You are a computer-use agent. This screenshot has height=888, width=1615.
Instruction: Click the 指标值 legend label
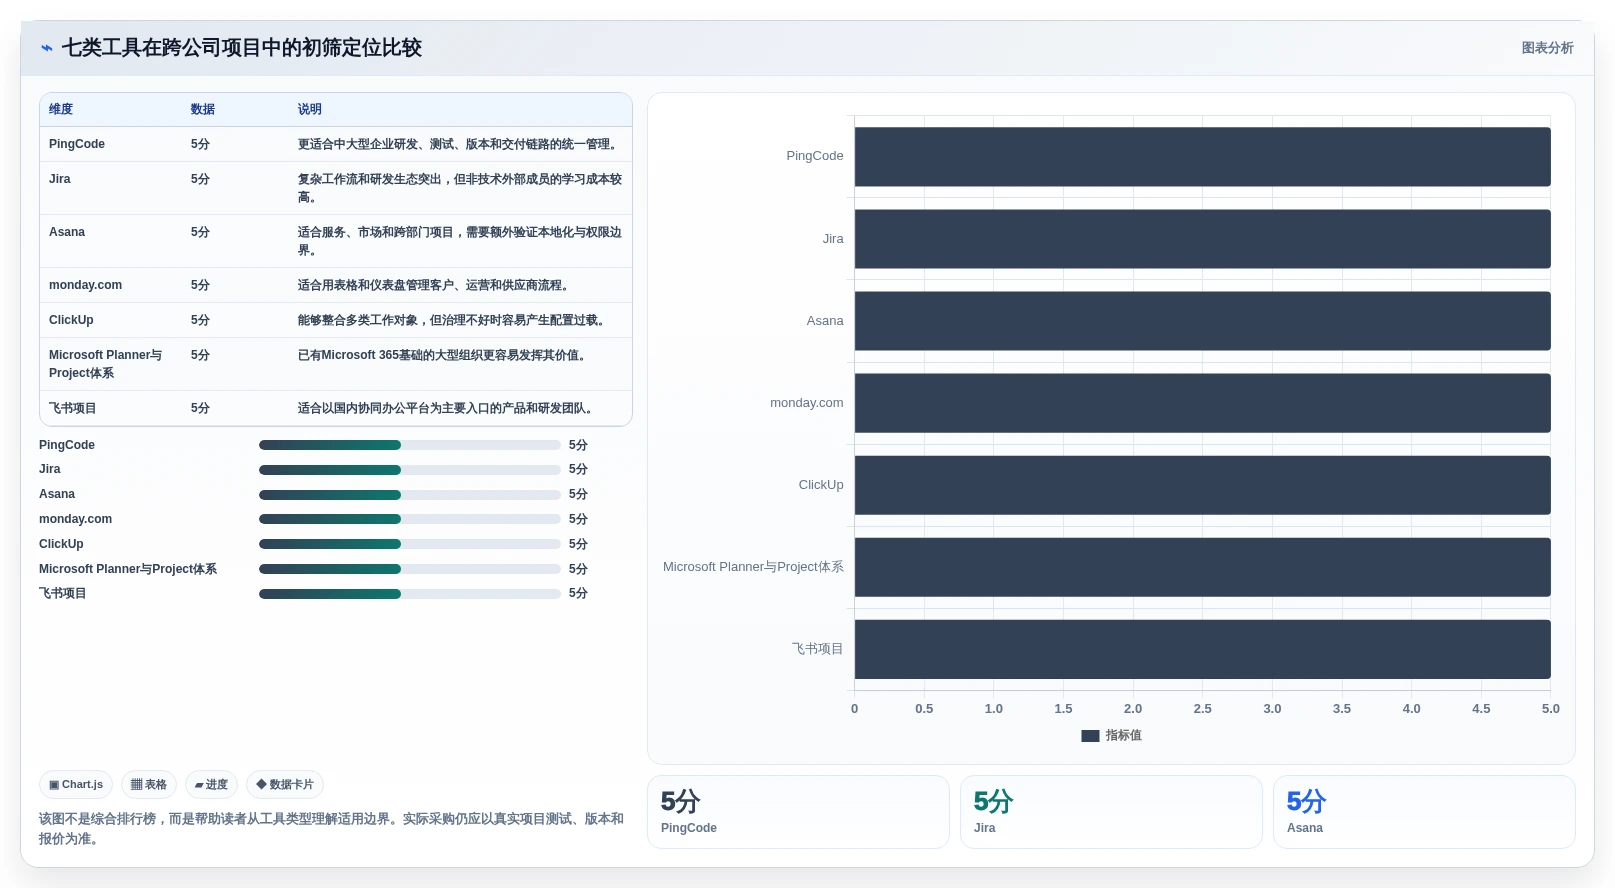(x=1124, y=736)
